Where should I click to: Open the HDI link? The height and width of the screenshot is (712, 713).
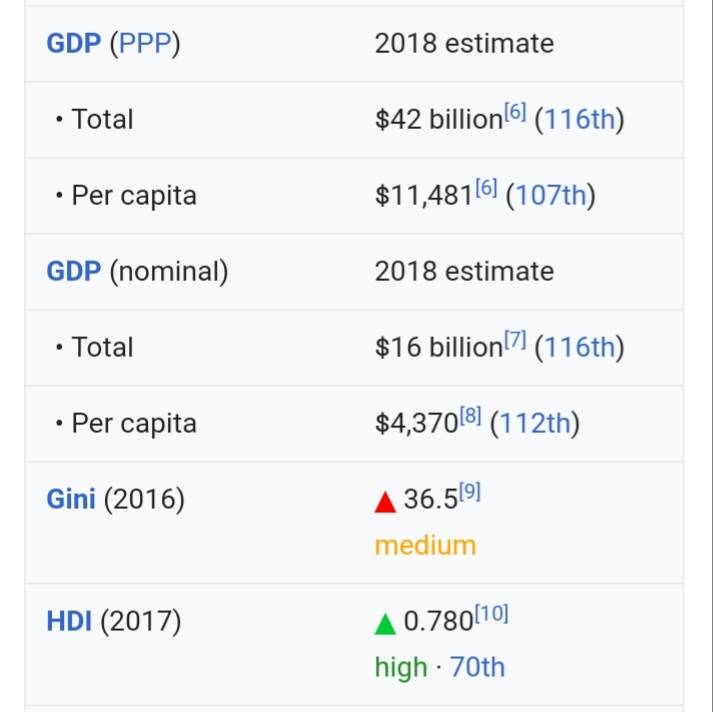tap(69, 621)
